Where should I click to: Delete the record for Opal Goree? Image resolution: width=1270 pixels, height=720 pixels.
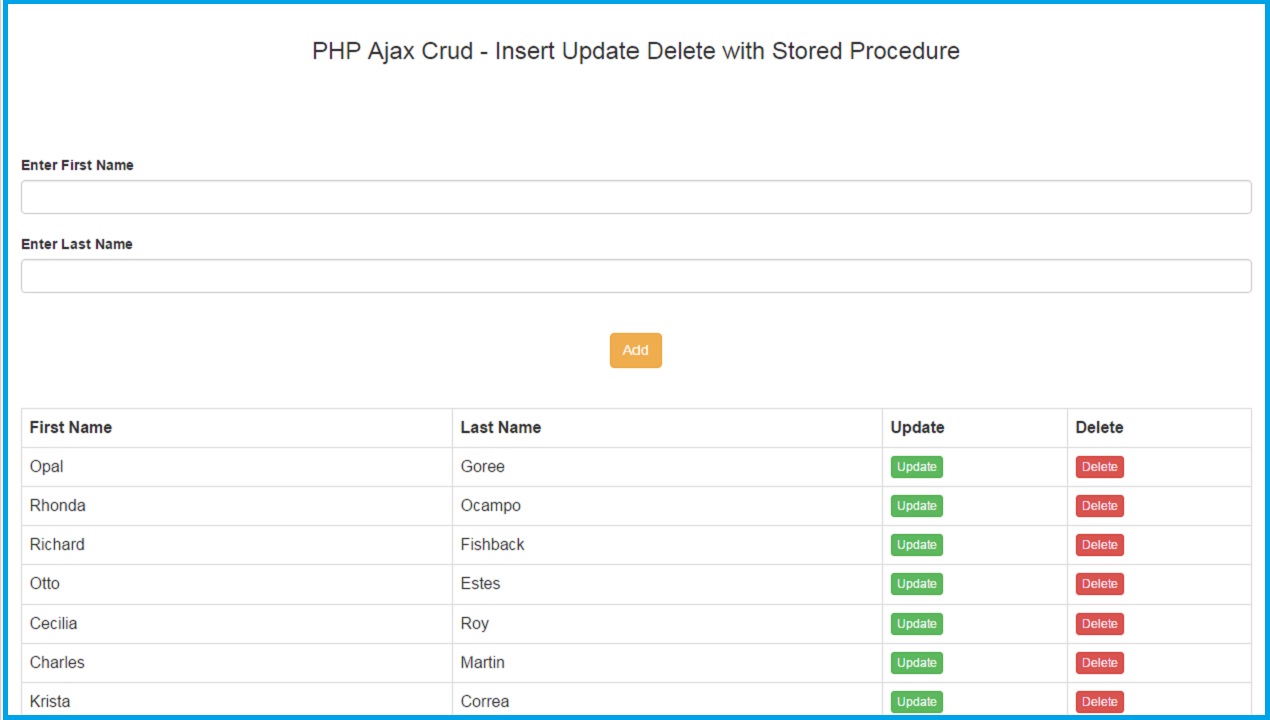[1099, 466]
